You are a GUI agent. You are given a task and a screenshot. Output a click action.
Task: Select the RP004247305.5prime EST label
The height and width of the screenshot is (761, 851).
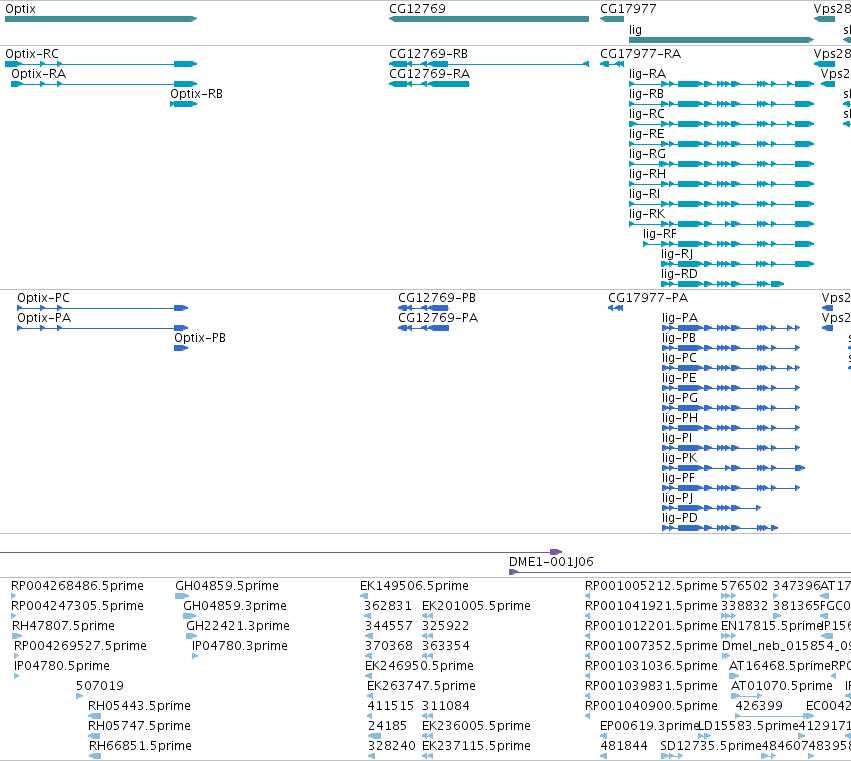(78, 606)
